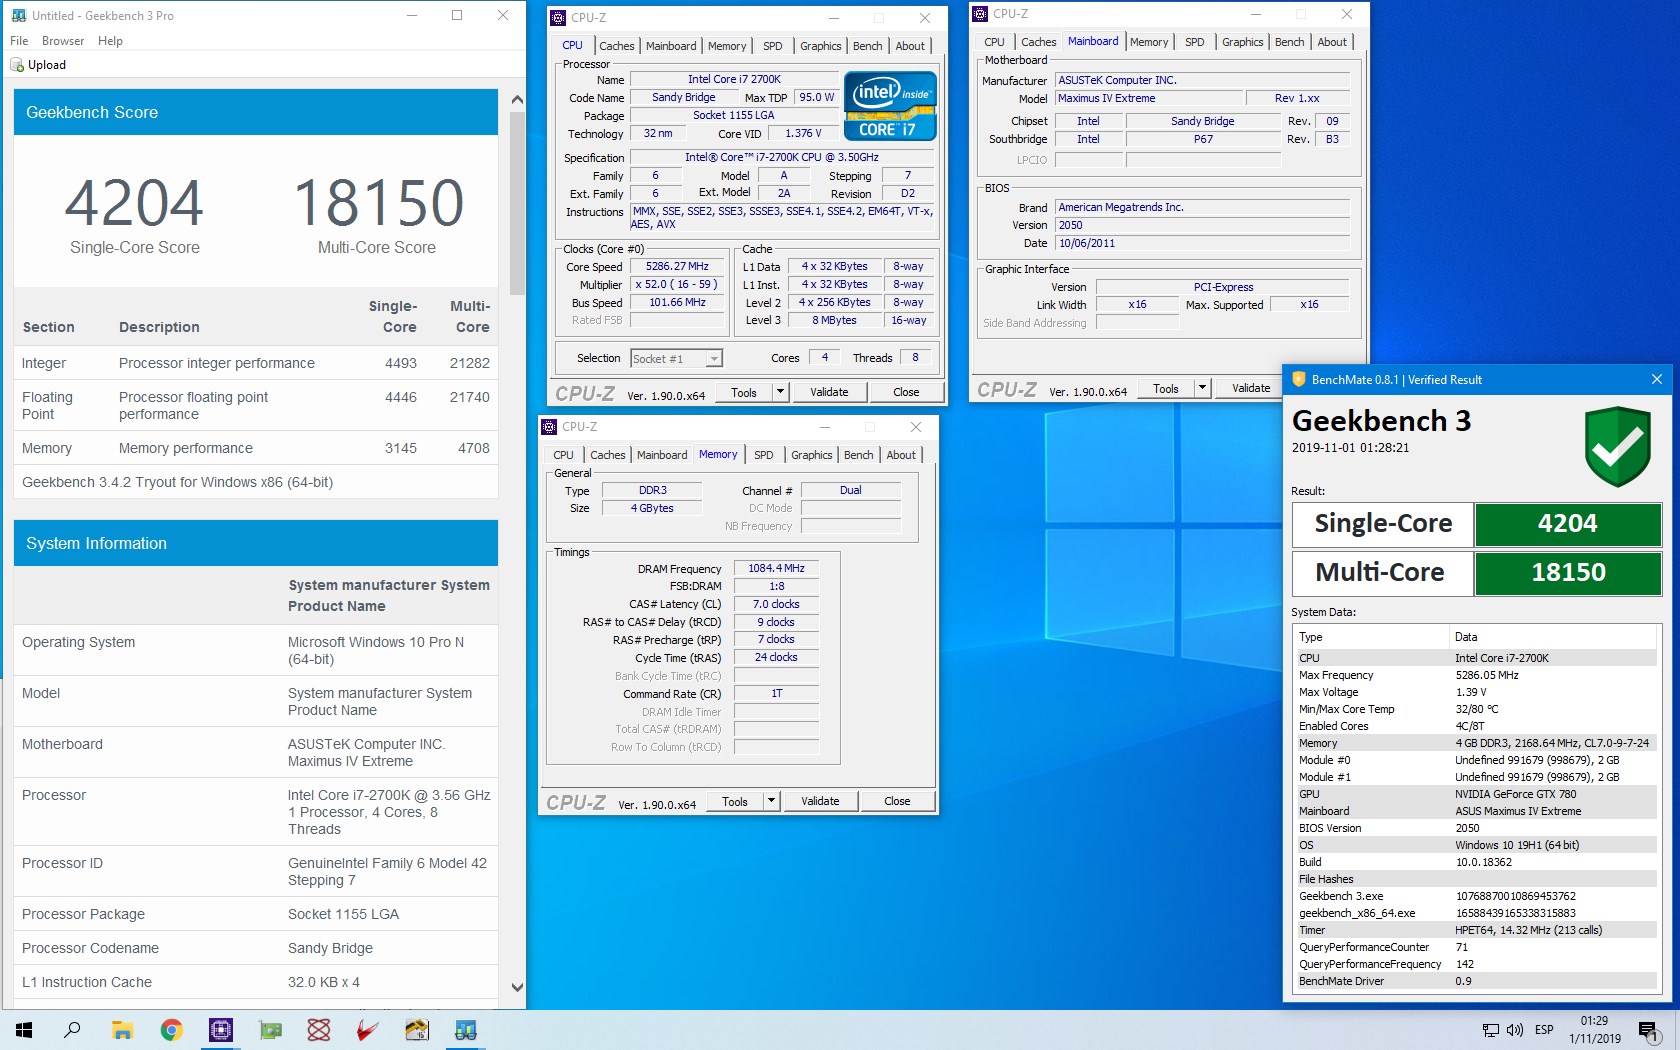Click the title bar icon of the CPU-Z window showing the CPU tab
The width and height of the screenshot is (1680, 1050).
click(x=559, y=17)
